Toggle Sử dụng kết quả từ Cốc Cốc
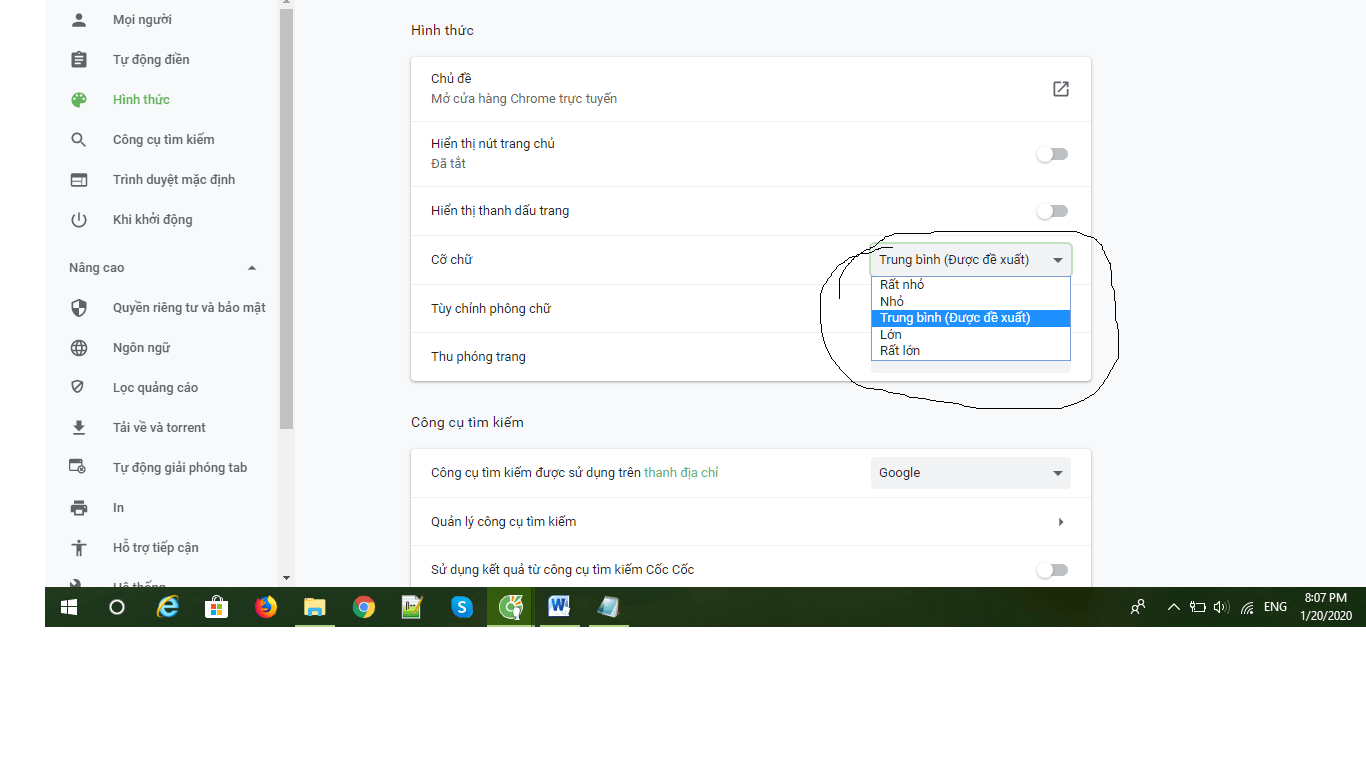This screenshot has width=1366, height=768. coord(1052,570)
